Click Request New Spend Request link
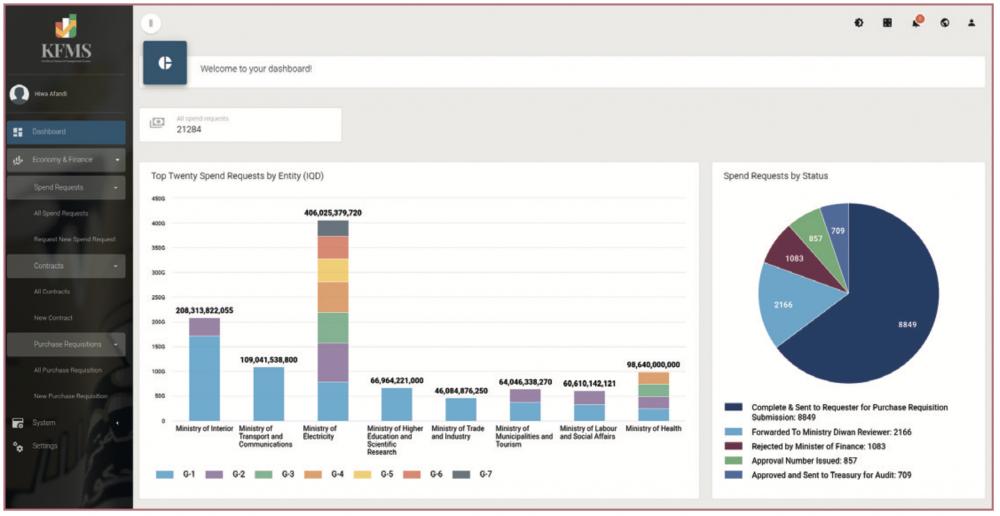The width and height of the screenshot is (1000, 516). pyautogui.click(x=74, y=240)
